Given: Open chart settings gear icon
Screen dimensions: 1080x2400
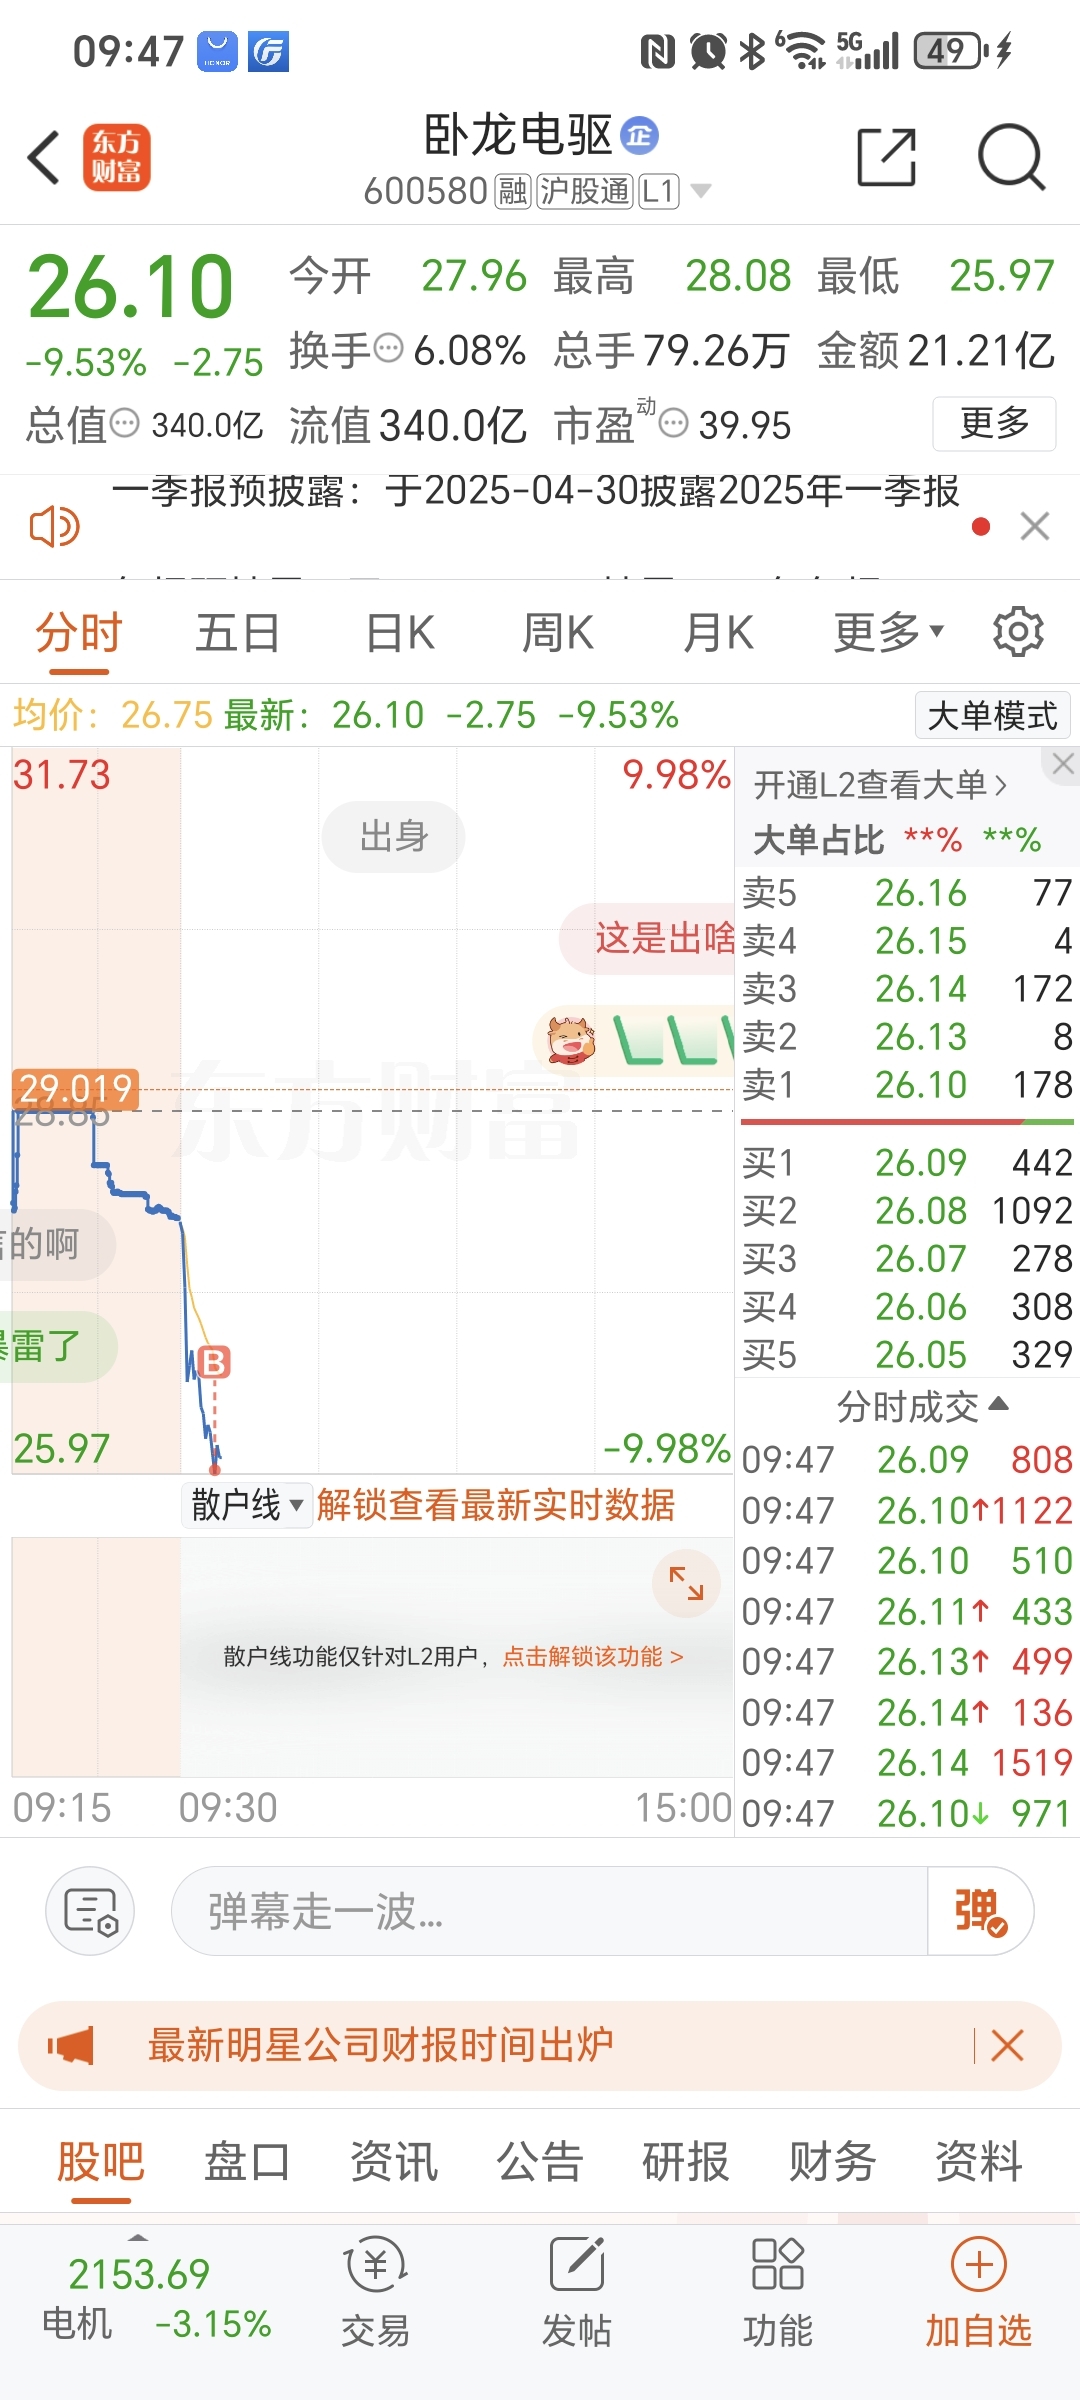Looking at the screenshot, I should (x=1018, y=631).
